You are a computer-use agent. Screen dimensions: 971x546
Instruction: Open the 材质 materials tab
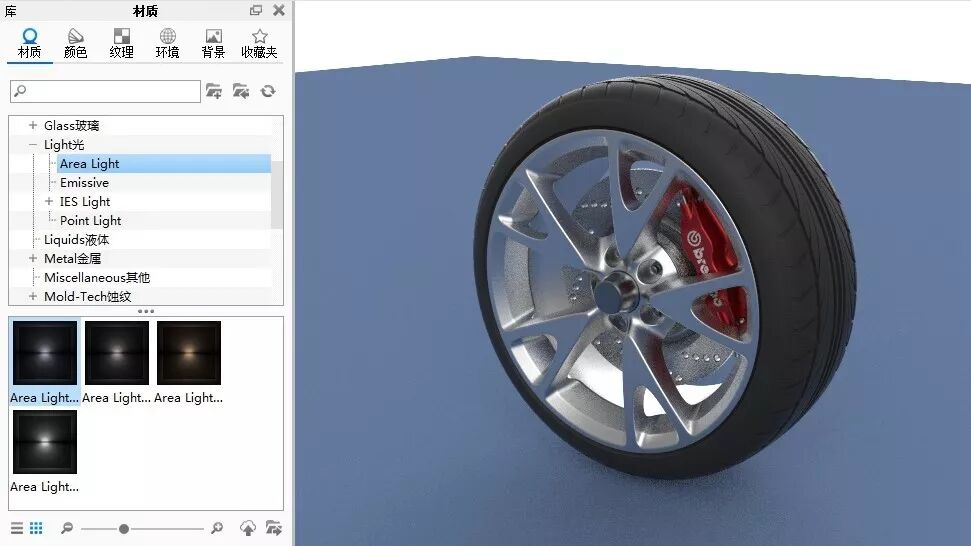click(29, 43)
